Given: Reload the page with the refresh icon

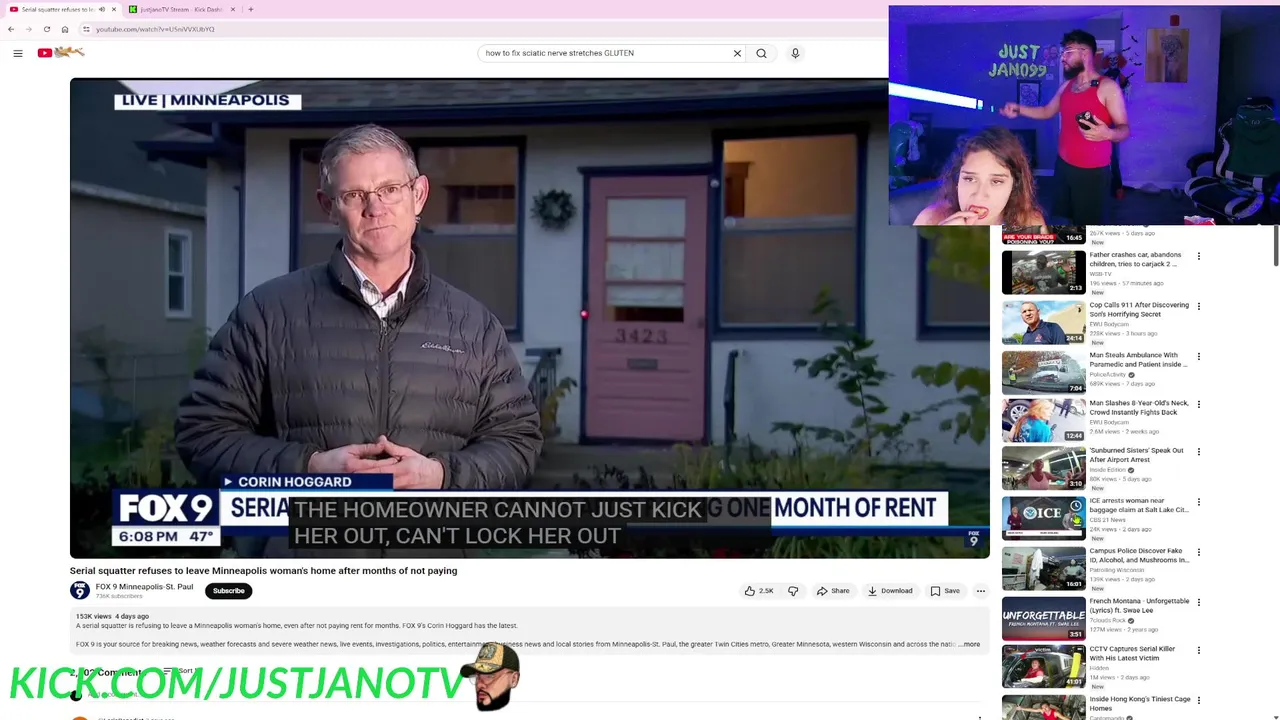Looking at the screenshot, I should pyautogui.click(x=47, y=29).
